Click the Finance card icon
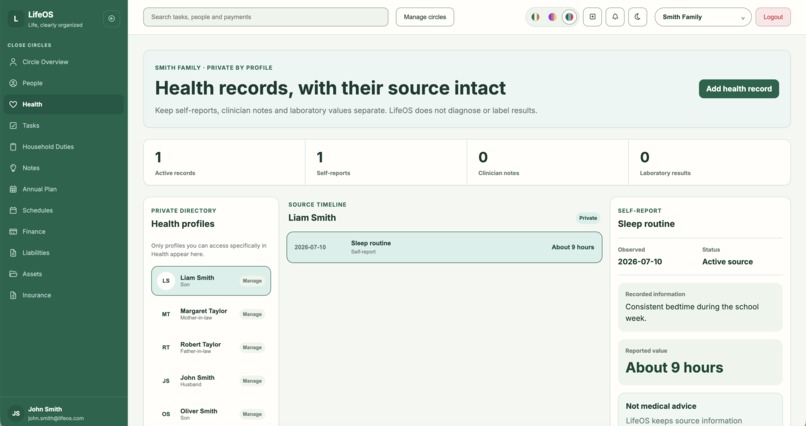The image size is (806, 426). pyautogui.click(x=13, y=232)
